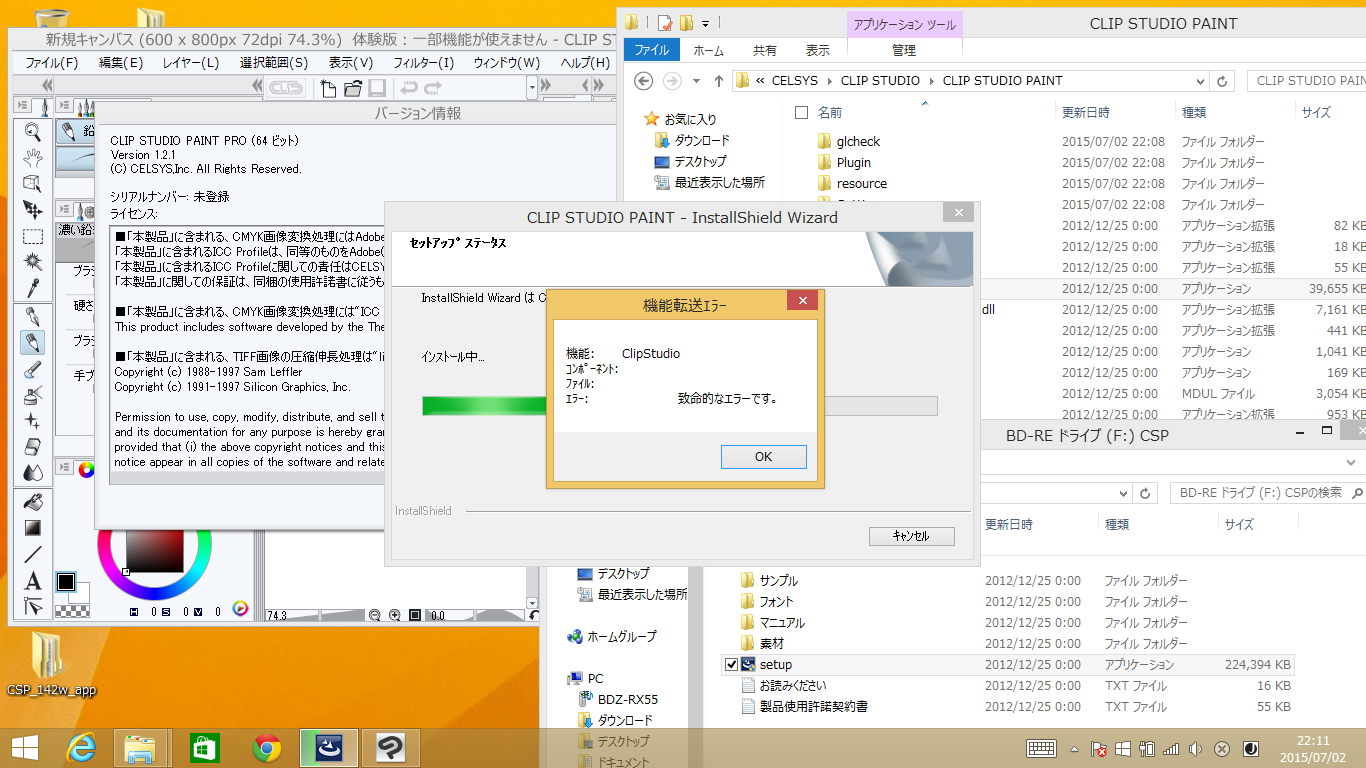Open the tool palette menu button
The image size is (1366, 768).
coord(22,105)
